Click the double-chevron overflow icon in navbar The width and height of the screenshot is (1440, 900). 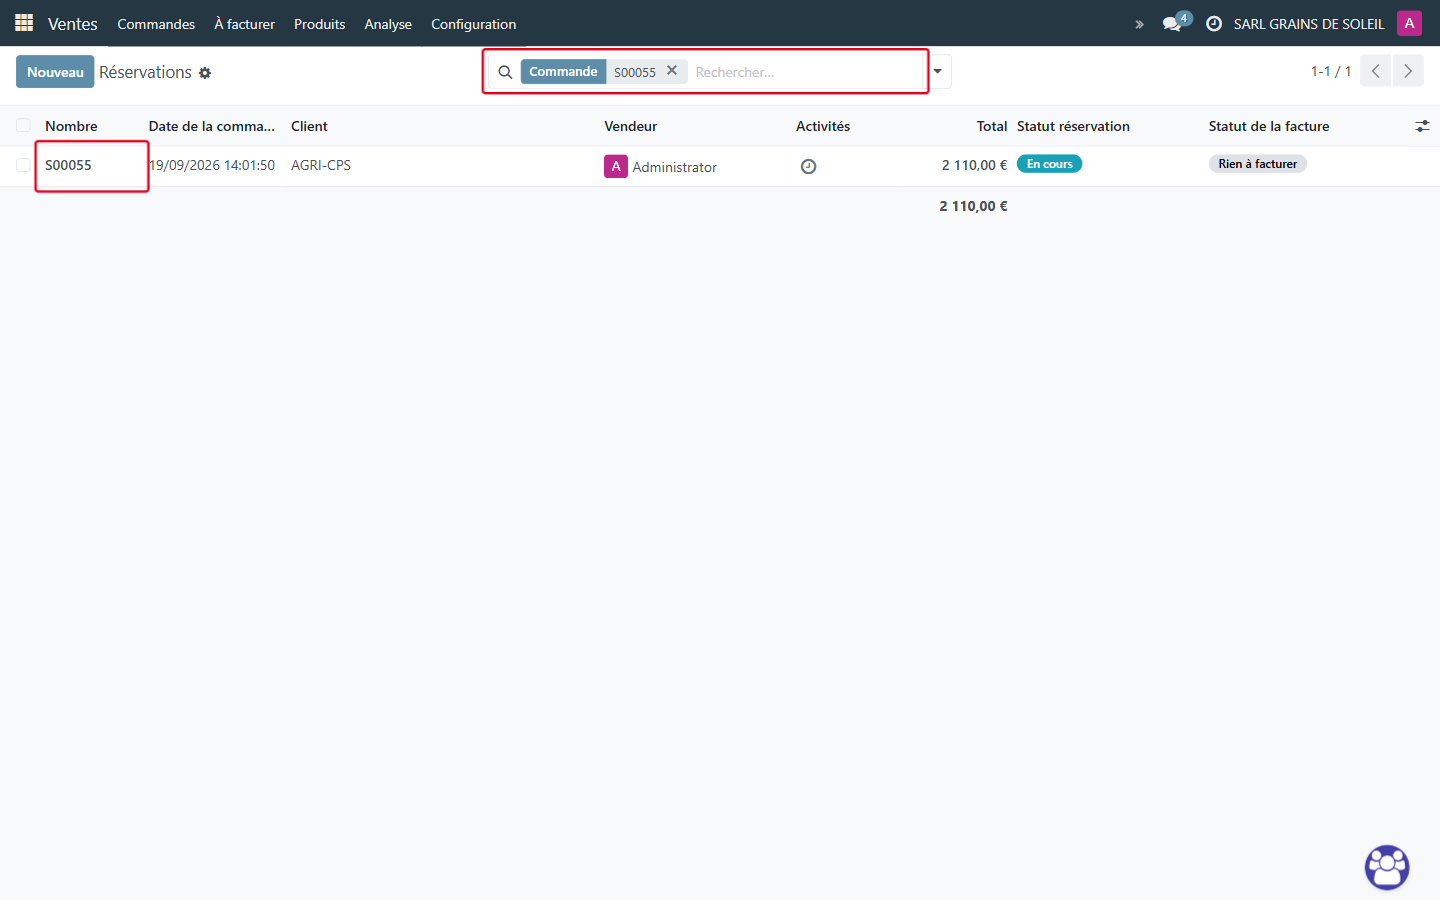pos(1139,24)
